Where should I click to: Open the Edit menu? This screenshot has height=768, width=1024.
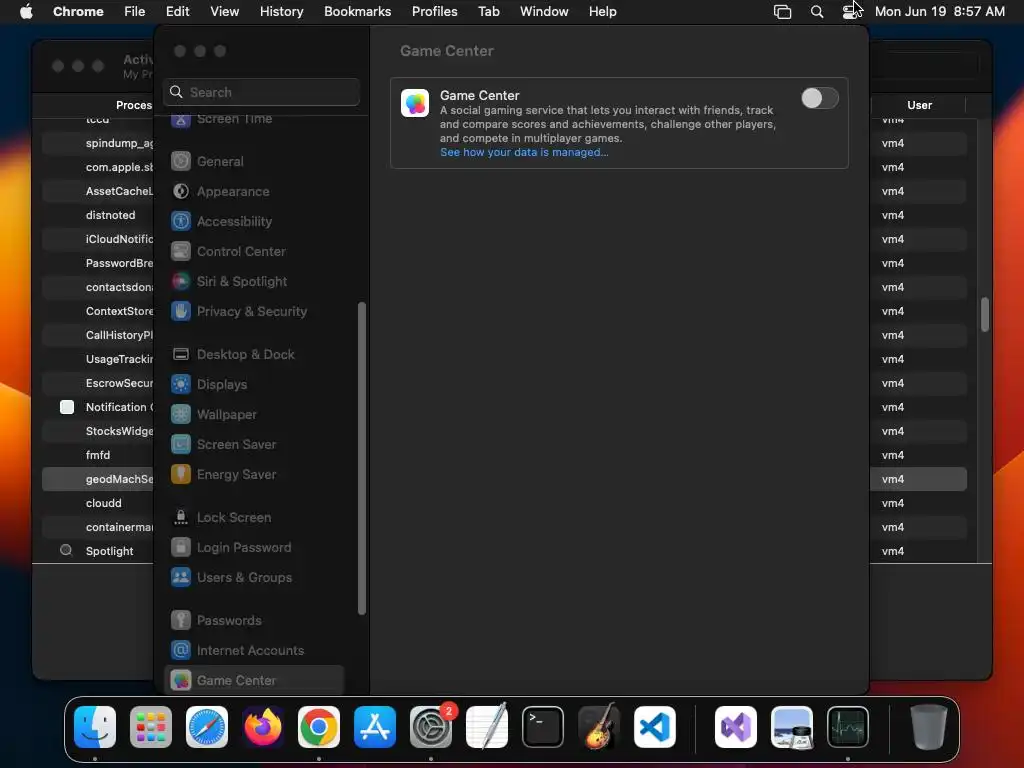tap(178, 12)
